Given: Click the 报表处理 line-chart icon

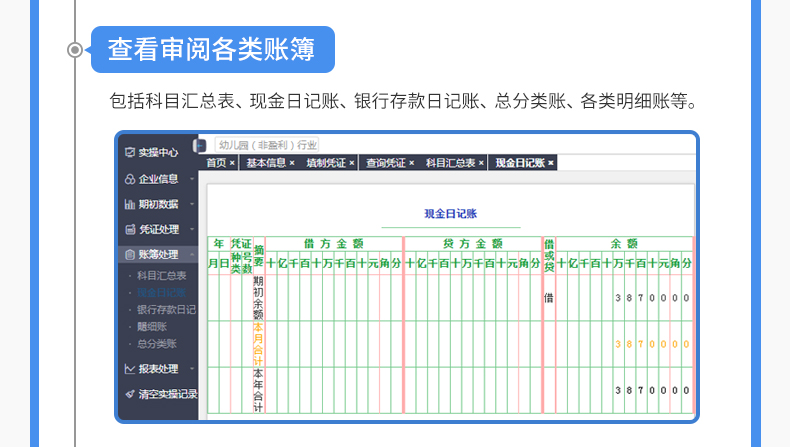Looking at the screenshot, I should [x=129, y=369].
